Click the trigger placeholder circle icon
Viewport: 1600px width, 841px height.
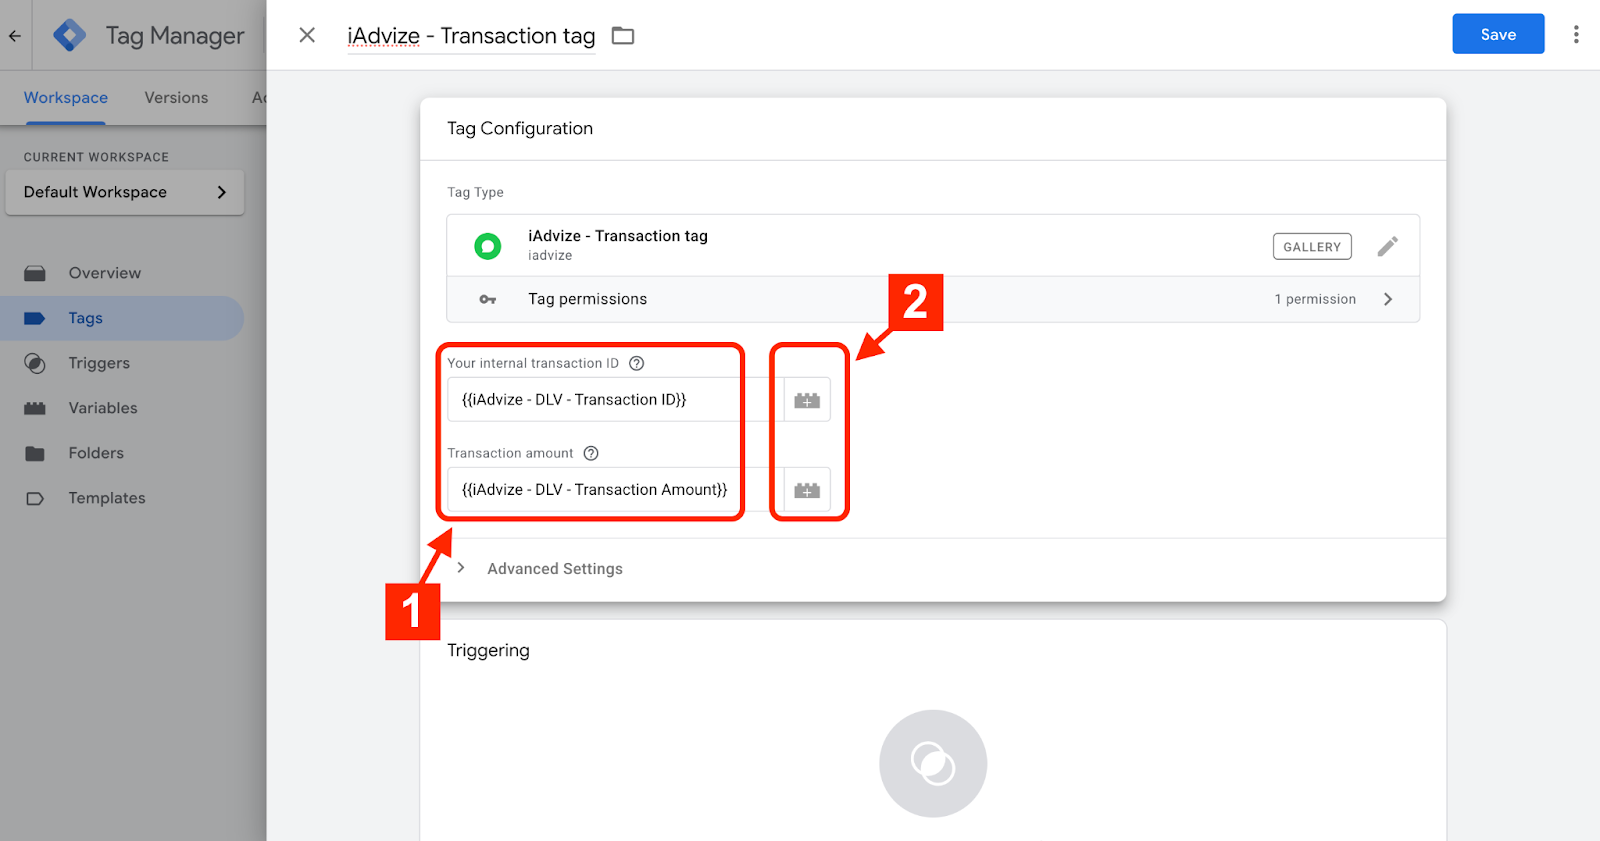pyautogui.click(x=932, y=763)
